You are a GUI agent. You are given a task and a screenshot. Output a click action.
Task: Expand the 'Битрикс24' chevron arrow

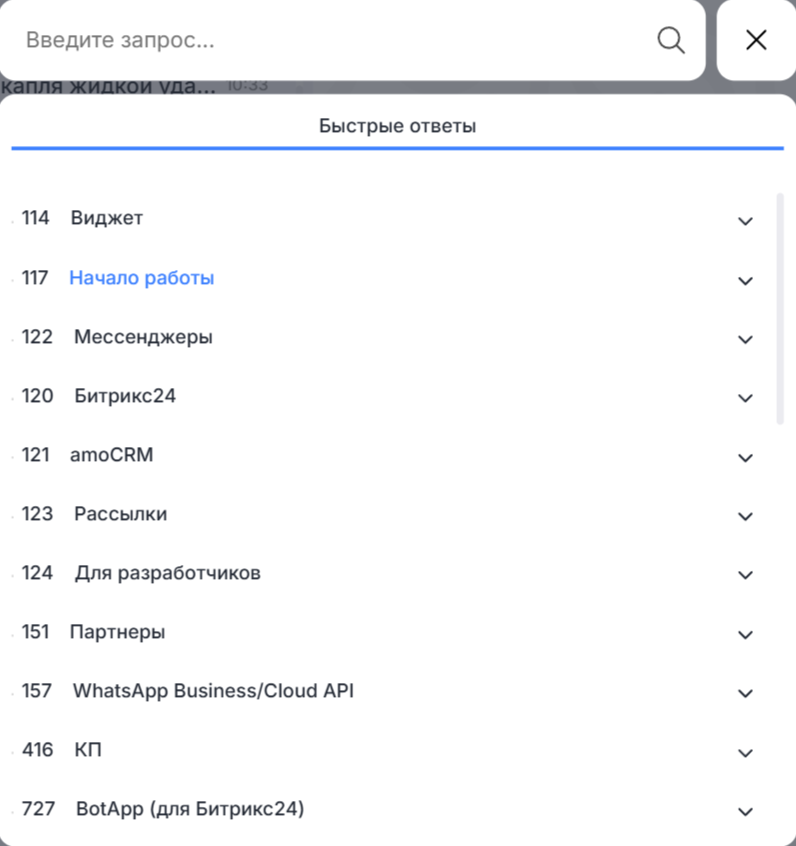coord(744,398)
